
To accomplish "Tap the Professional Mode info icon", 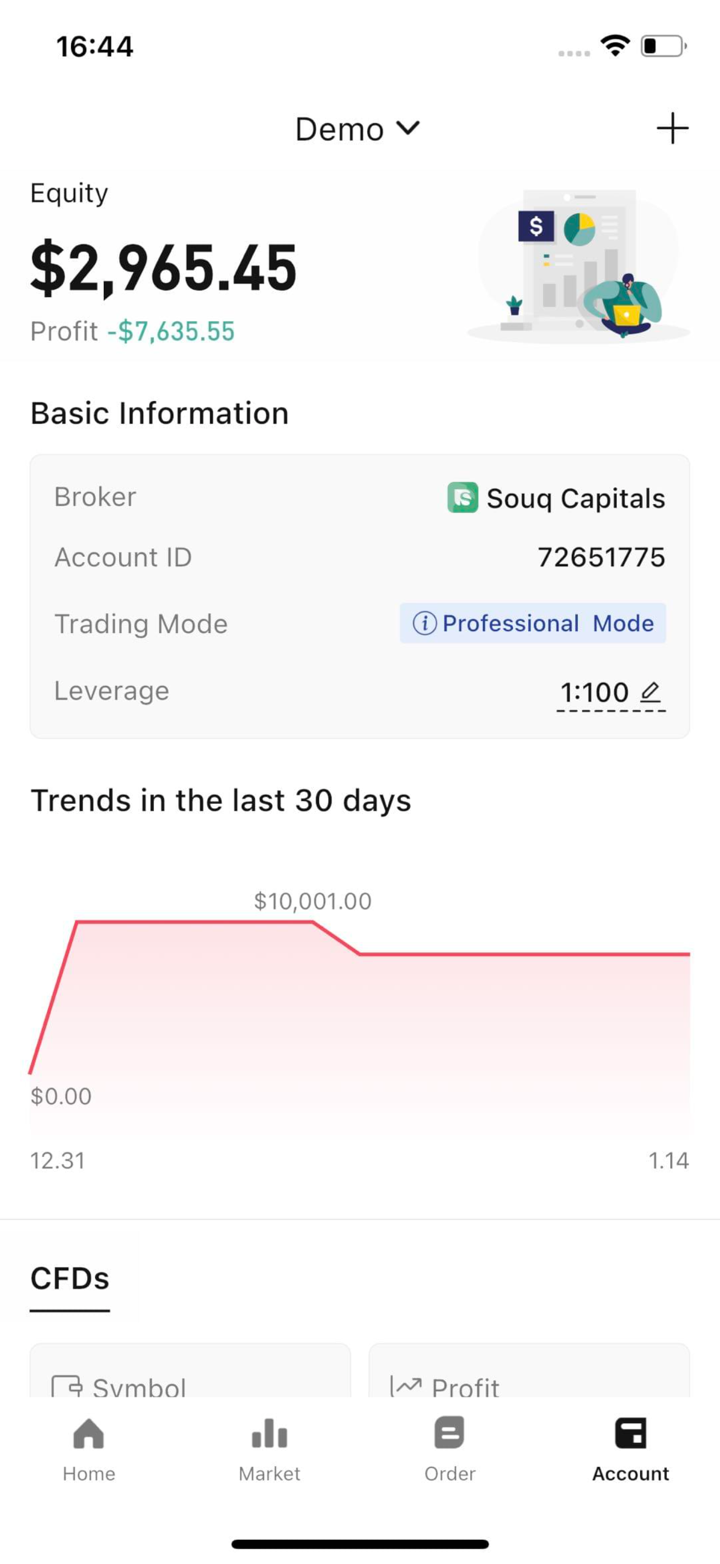I will point(424,624).
